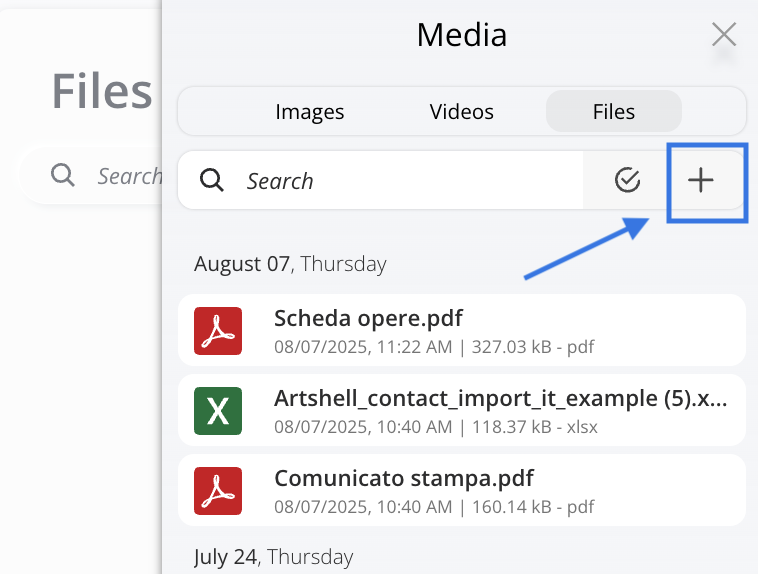The height and width of the screenshot is (574, 758).
Task: Toggle the multi-select checkmark icon
Action: click(627, 180)
